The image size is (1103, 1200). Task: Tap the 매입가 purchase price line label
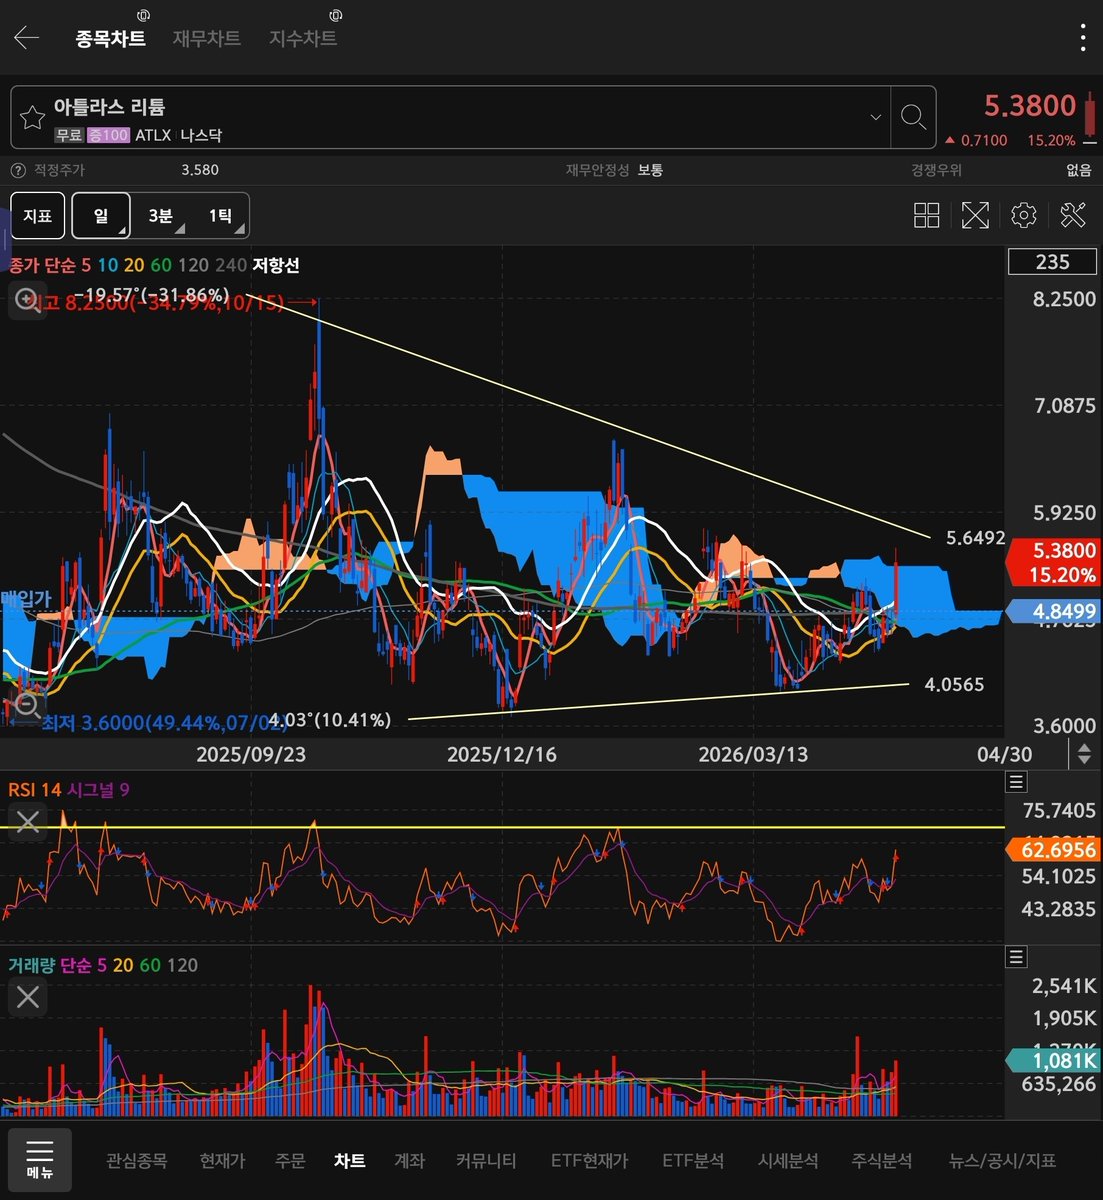pos(26,598)
